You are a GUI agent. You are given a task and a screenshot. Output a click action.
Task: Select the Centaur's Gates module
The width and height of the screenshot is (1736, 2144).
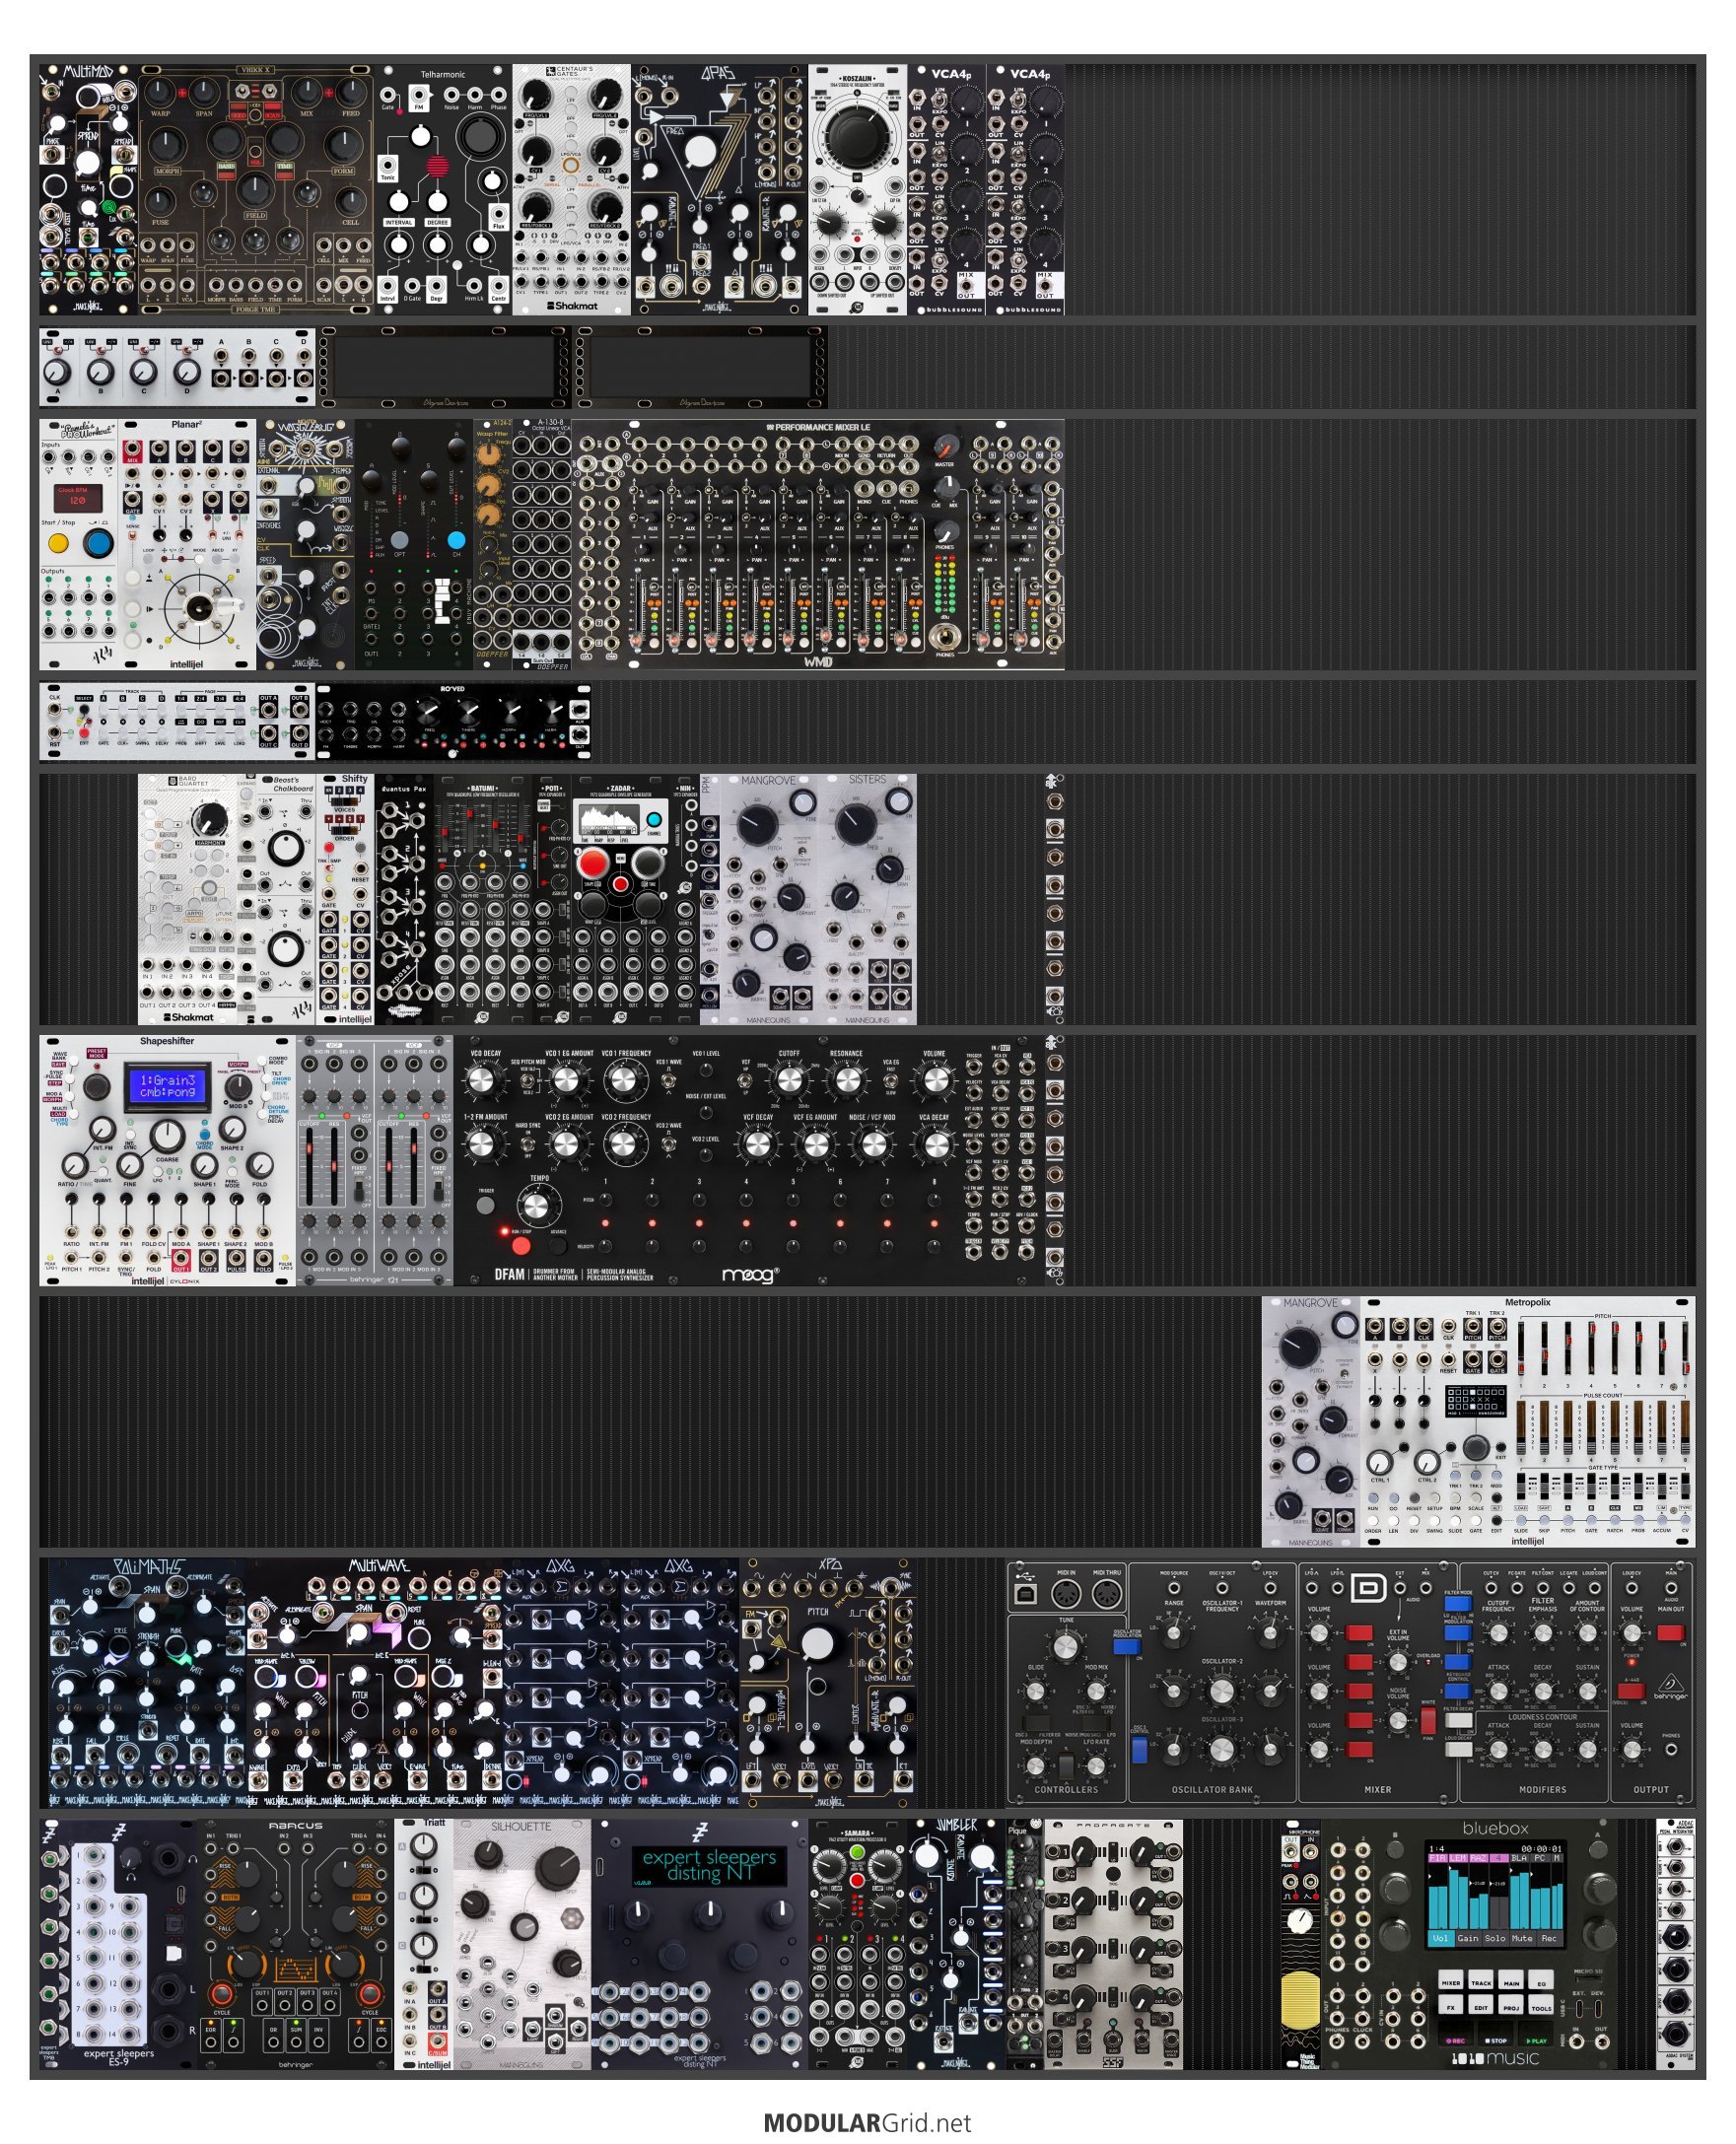point(571,190)
